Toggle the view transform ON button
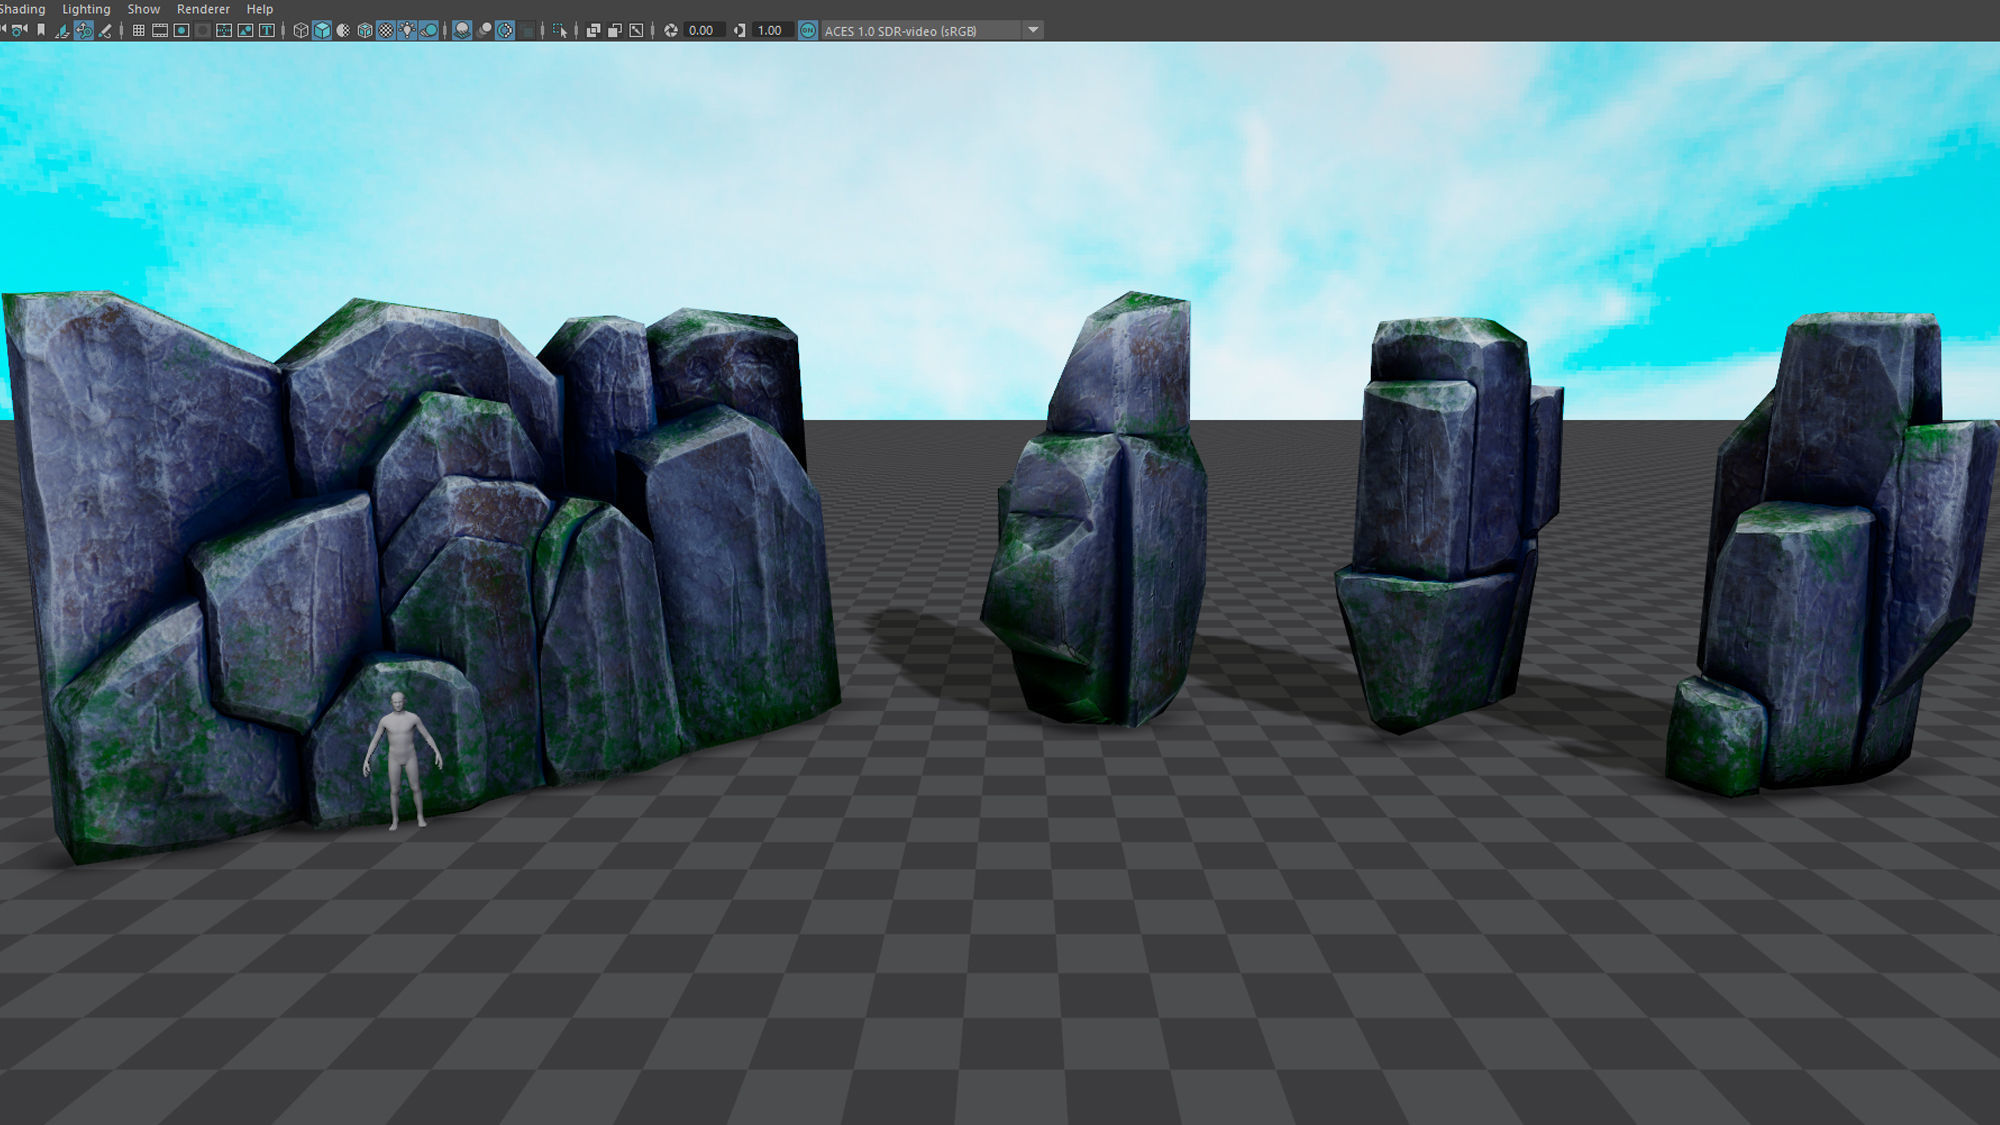The width and height of the screenshot is (2000, 1125). [808, 31]
